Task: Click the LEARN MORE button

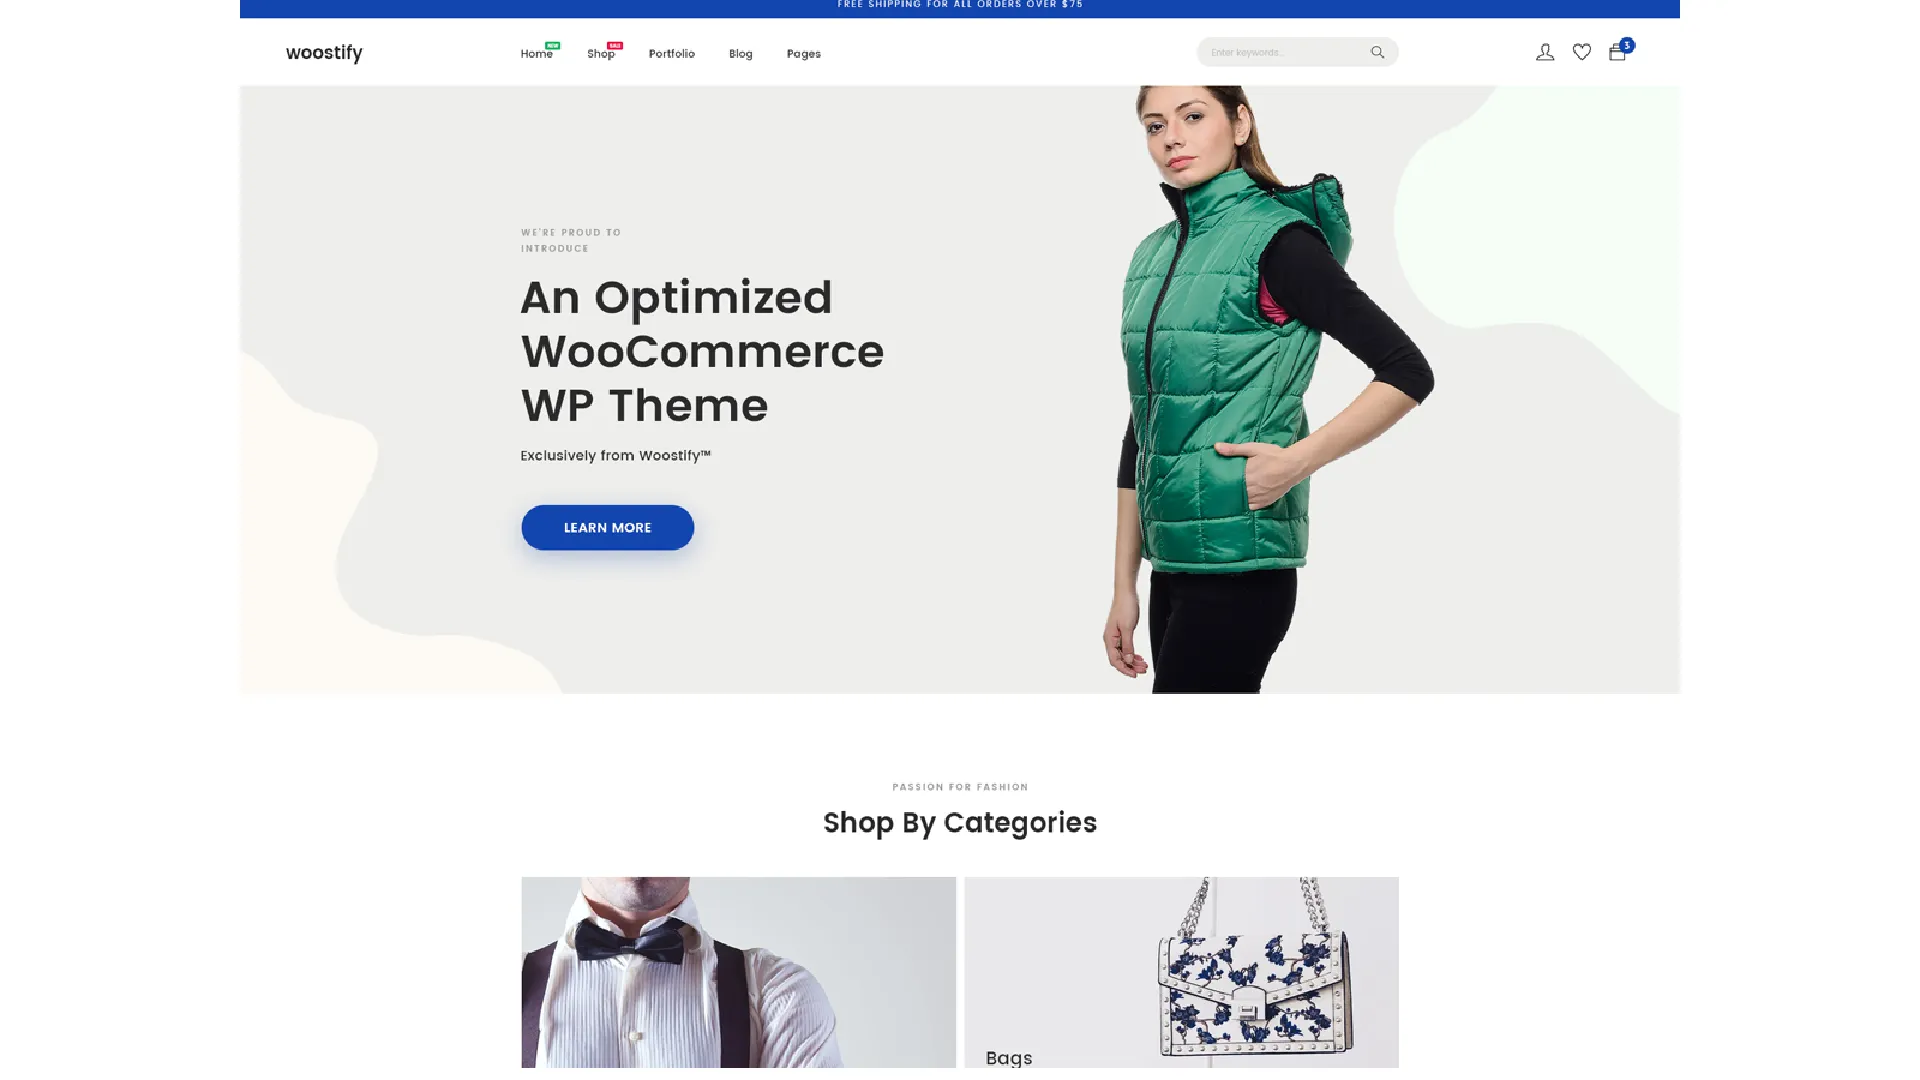Action: point(607,527)
